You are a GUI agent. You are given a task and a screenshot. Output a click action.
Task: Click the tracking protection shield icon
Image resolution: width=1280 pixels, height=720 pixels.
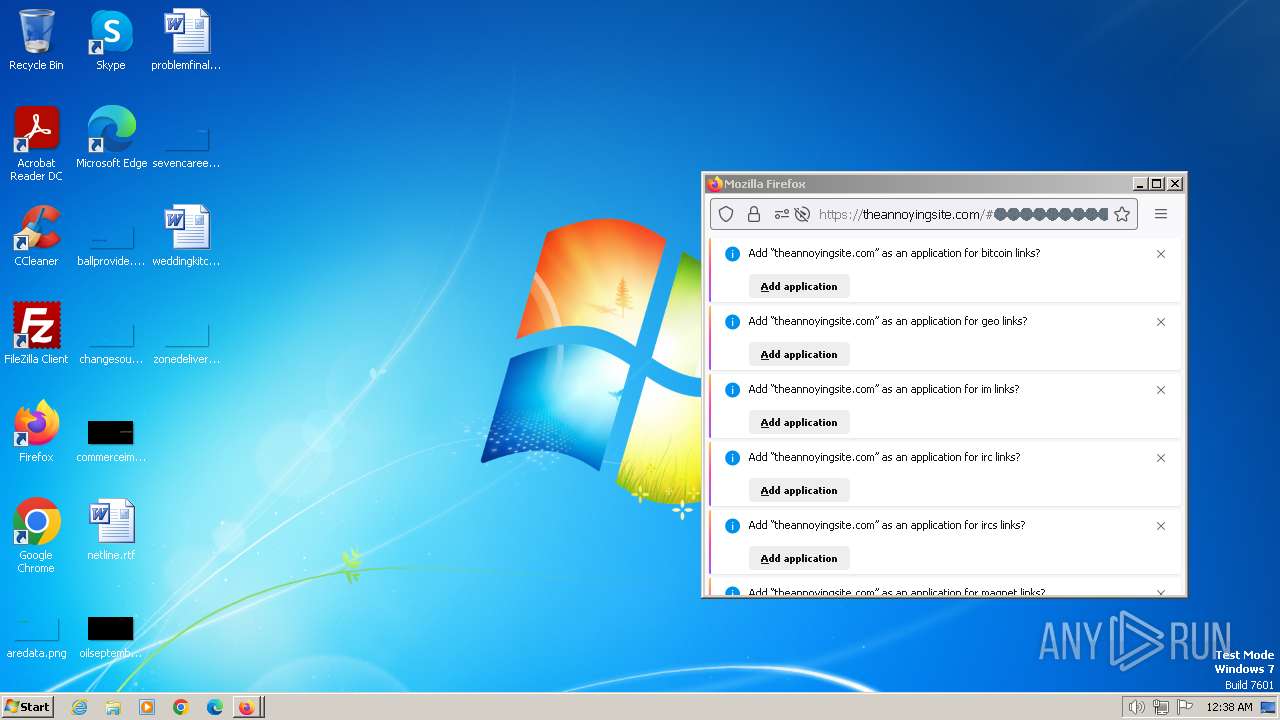727,214
